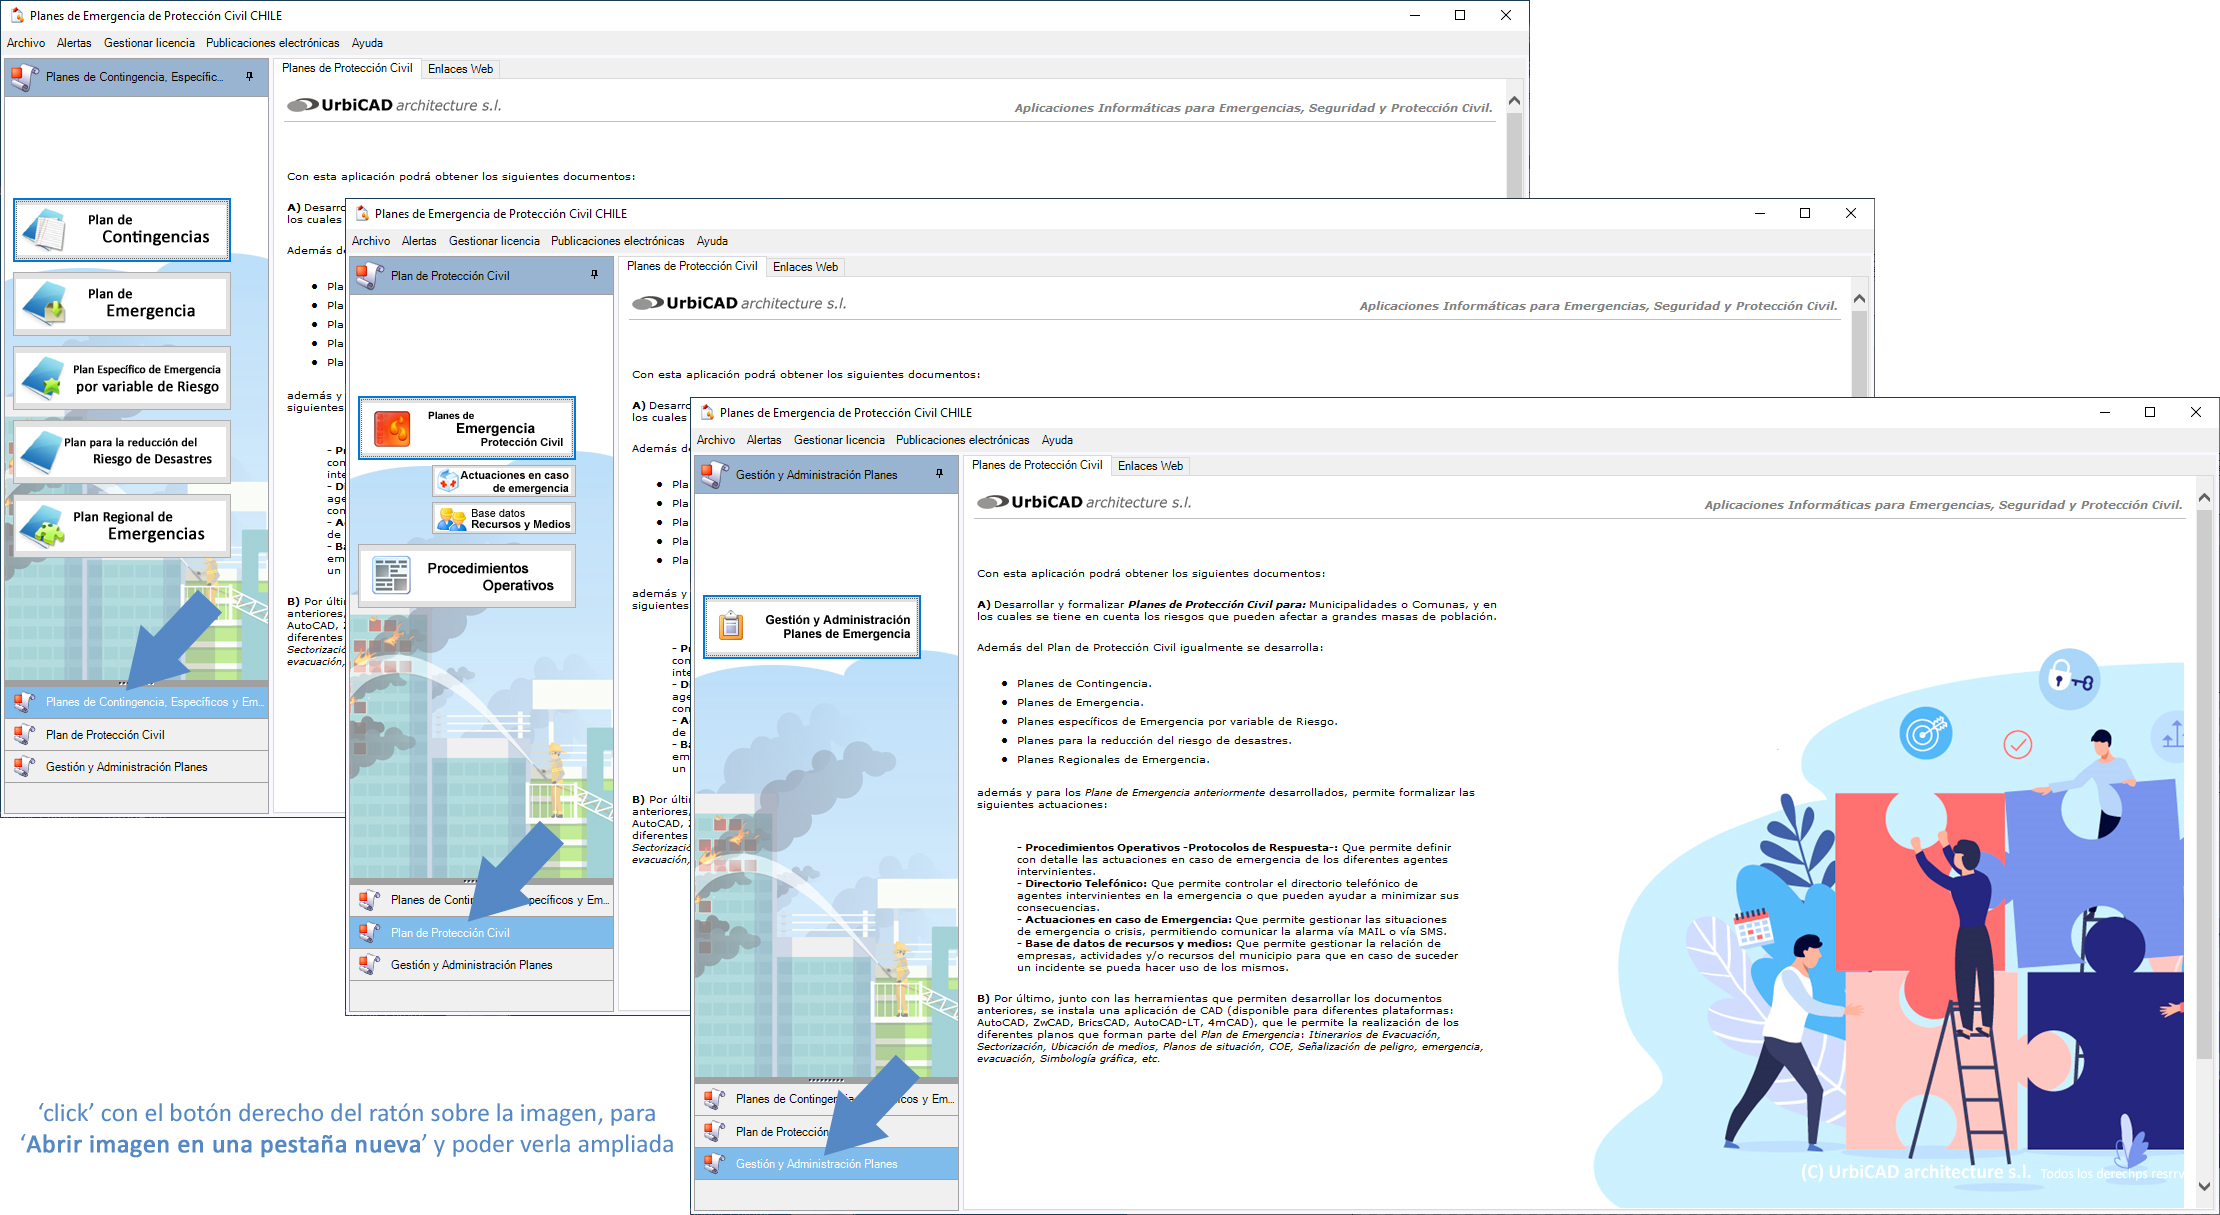Click Planes de Emergencia Protección Civil button

[x=467, y=428]
